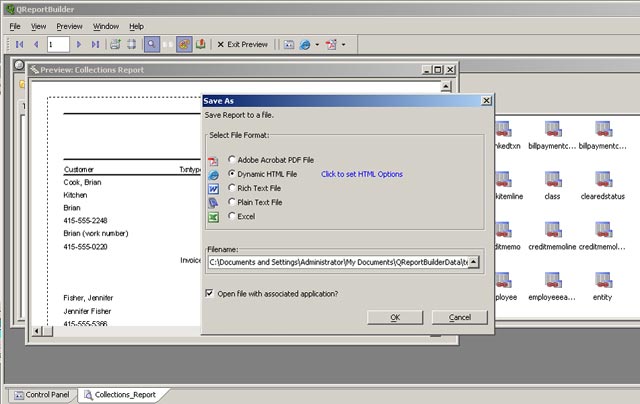
Task: Minimize the Preview: Collections Report window
Action: point(427,70)
